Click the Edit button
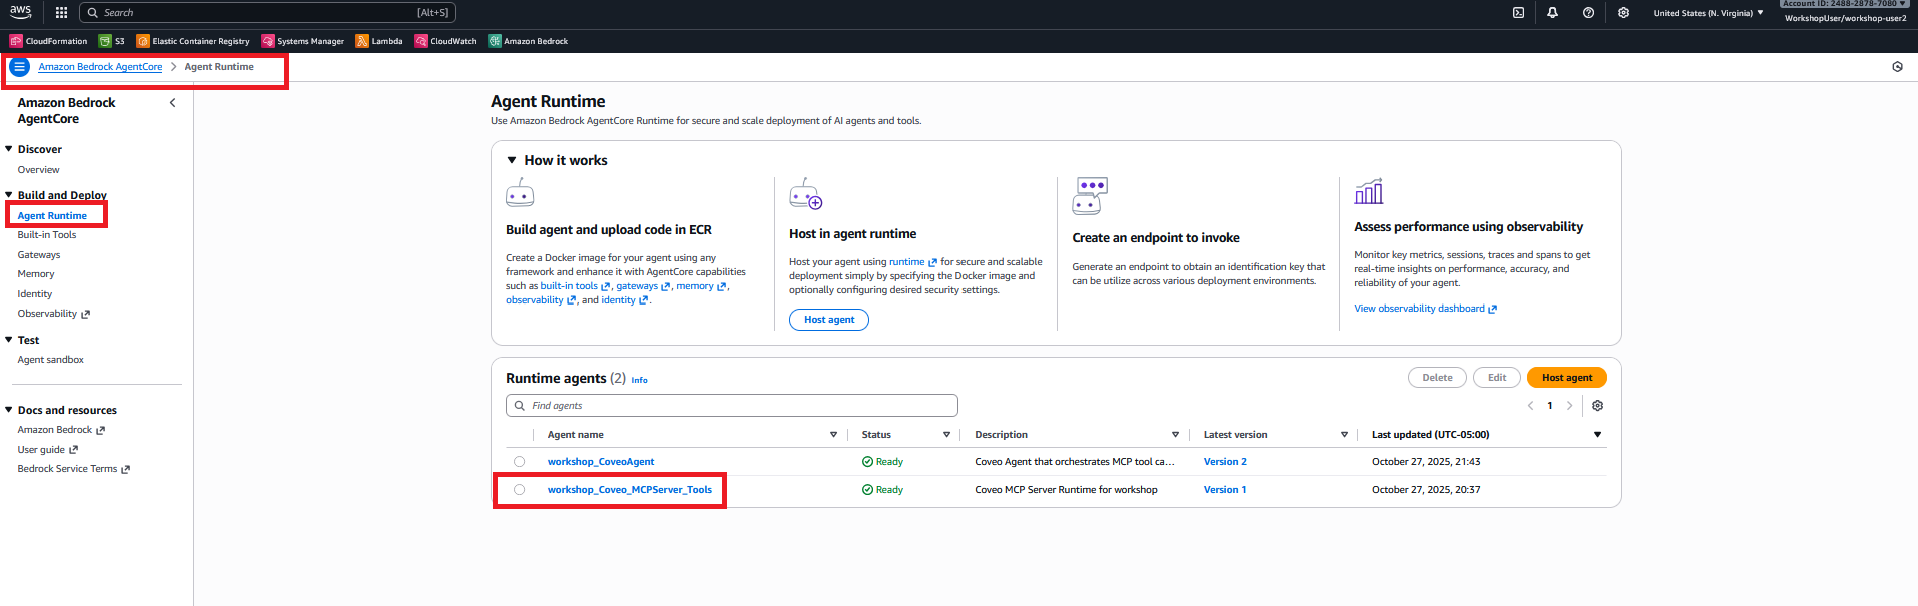The image size is (1918, 606). coord(1496,378)
